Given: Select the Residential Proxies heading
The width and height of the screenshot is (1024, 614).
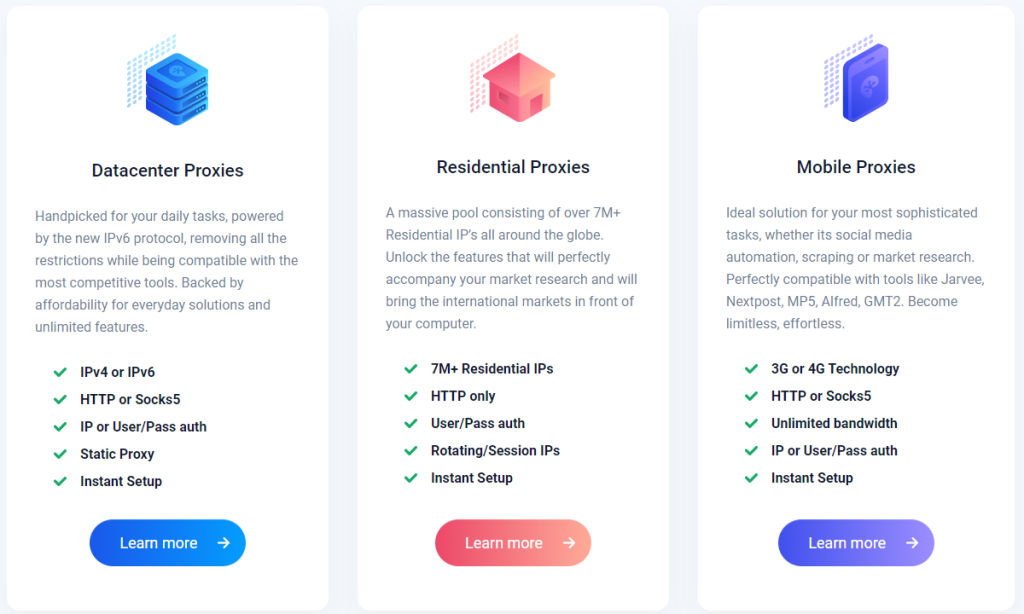Looking at the screenshot, I should [x=513, y=167].
